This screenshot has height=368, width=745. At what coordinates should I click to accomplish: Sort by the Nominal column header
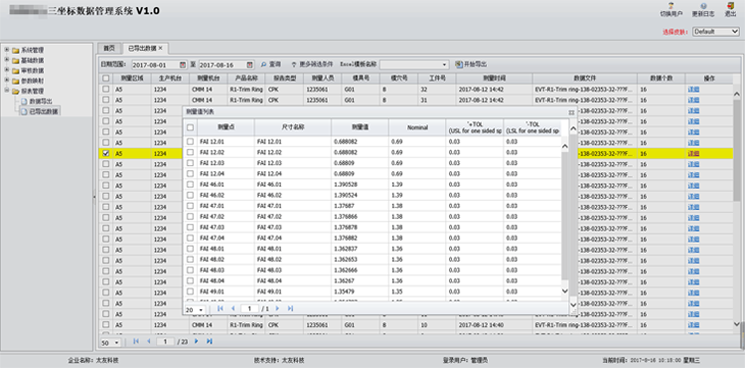417,127
